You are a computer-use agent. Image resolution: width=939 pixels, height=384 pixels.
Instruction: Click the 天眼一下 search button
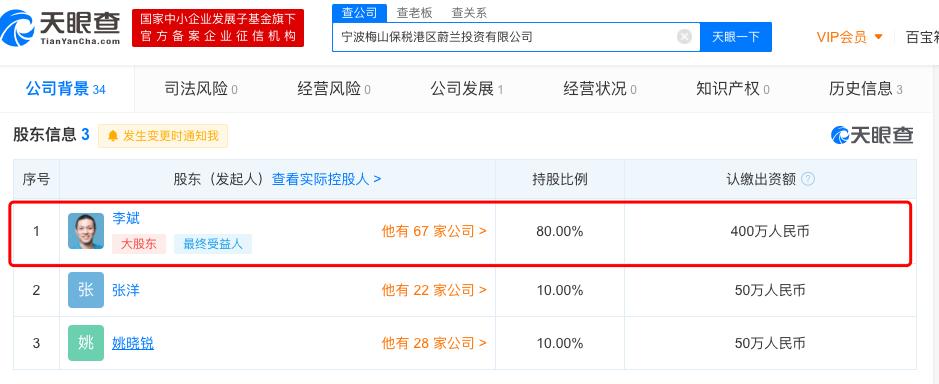tap(735, 37)
